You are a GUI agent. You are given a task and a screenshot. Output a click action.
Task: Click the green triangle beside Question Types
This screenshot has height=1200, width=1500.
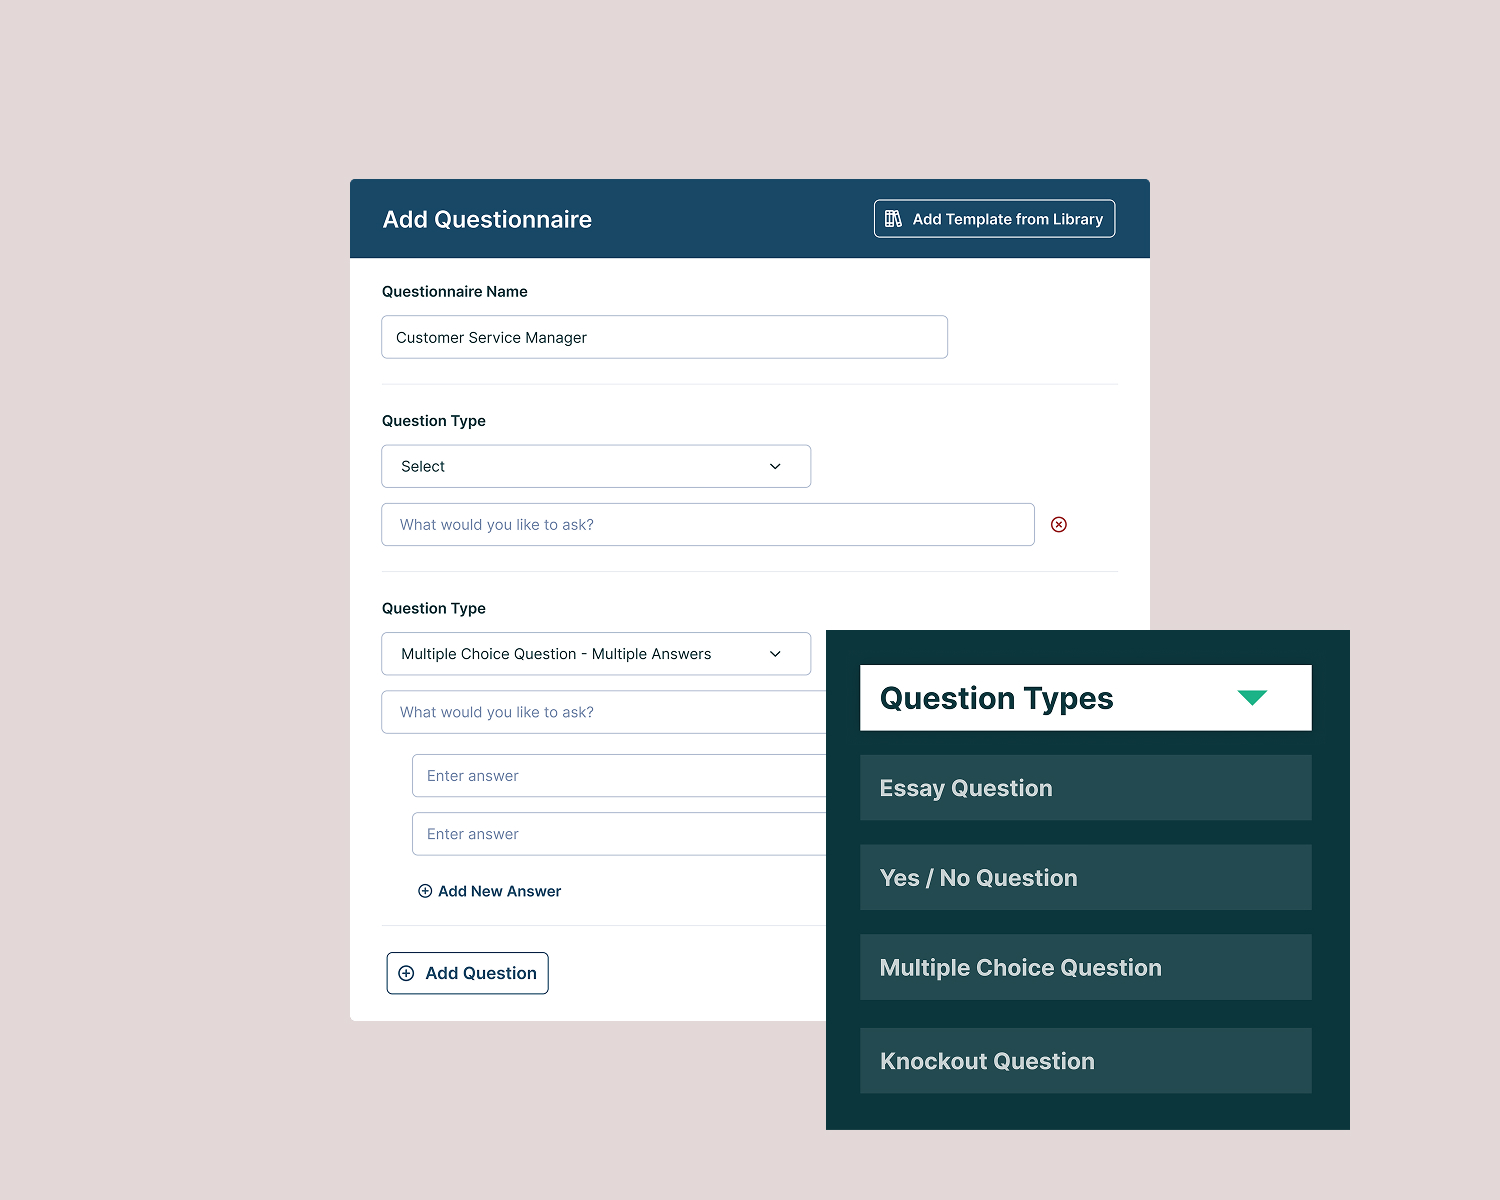[x=1252, y=697]
